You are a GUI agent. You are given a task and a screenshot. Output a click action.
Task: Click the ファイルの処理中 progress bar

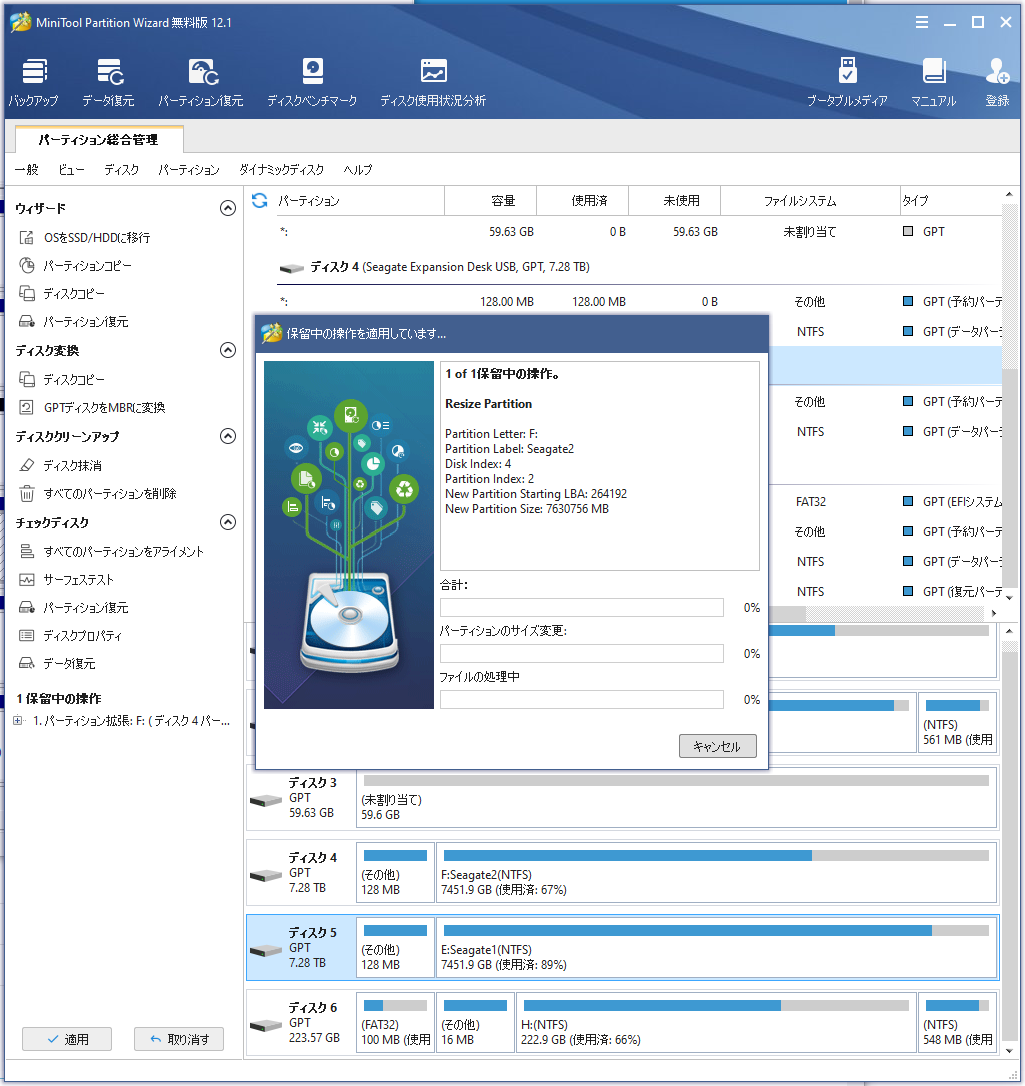(x=582, y=700)
